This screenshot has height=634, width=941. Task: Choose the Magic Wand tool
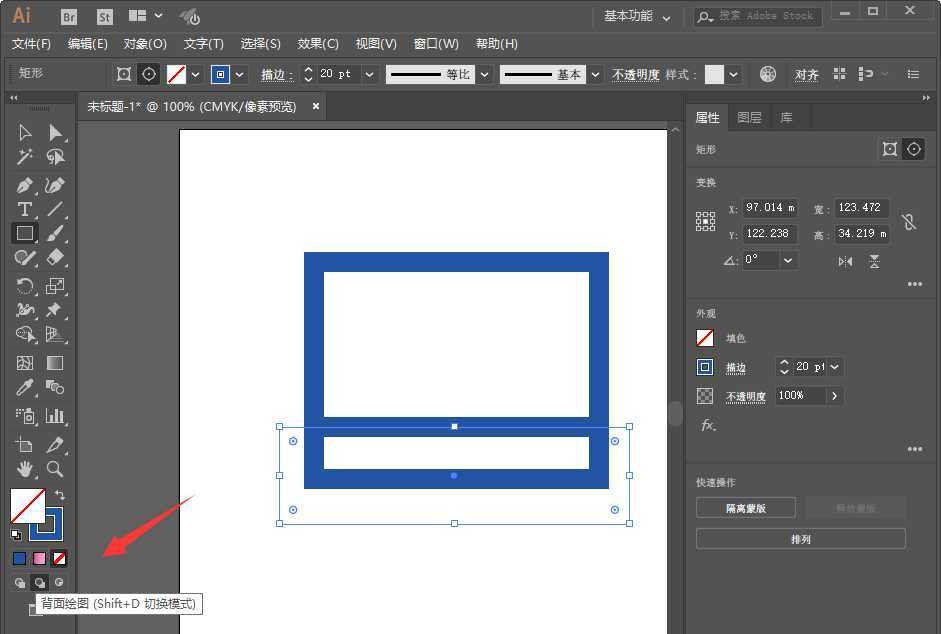(24, 157)
